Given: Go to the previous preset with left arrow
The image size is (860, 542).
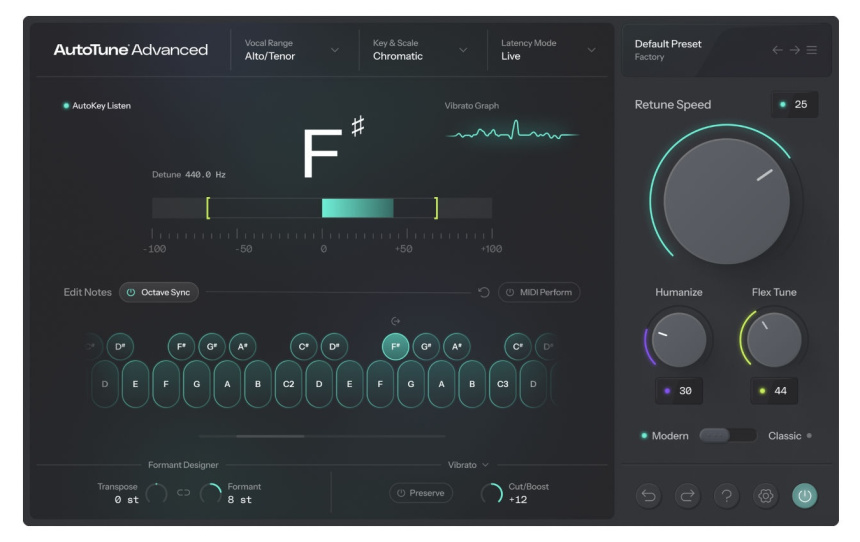Looking at the screenshot, I should pos(777,50).
